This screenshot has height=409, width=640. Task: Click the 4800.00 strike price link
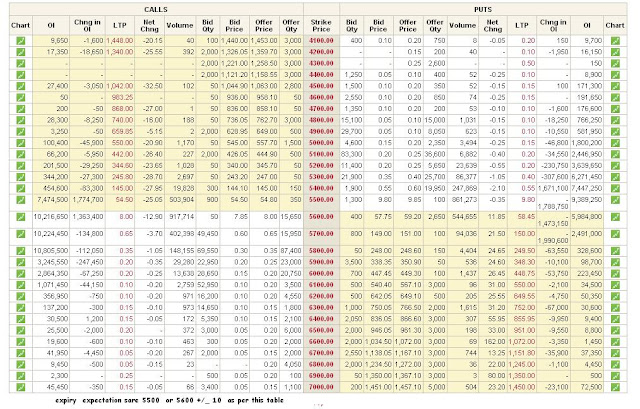(321, 120)
